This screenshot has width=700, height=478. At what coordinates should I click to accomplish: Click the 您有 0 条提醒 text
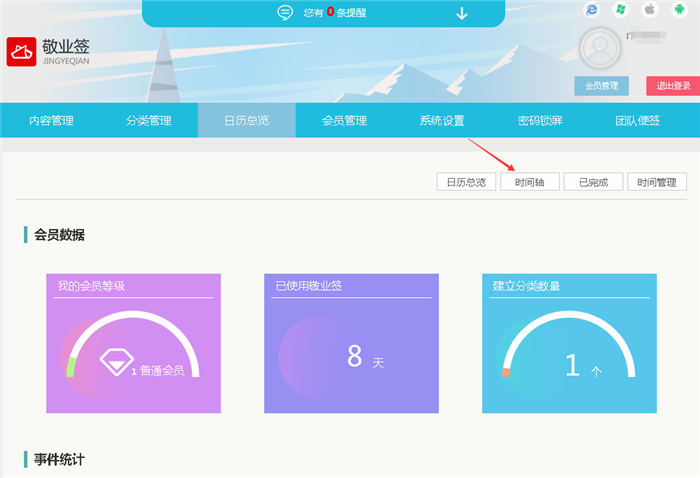[x=335, y=12]
